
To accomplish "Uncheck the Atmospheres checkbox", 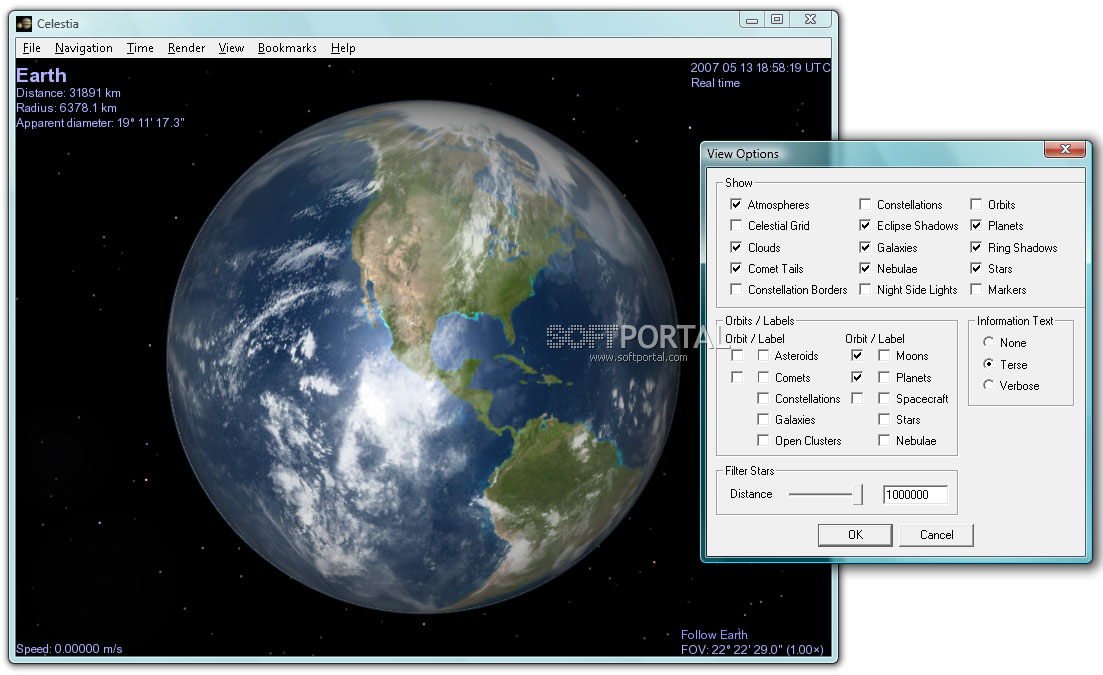I will 736,205.
